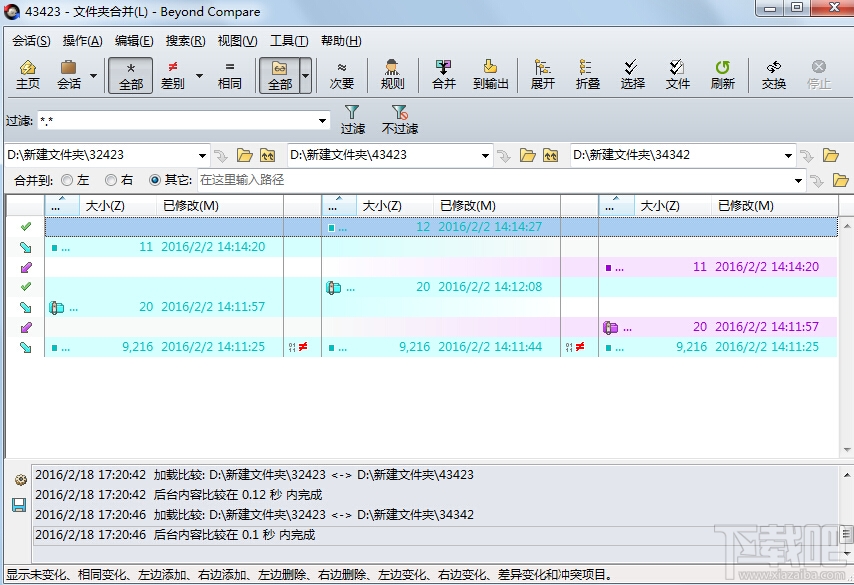Open the 43423 folder path dropdown
Viewport: 854px width, 585px height.
click(484, 155)
